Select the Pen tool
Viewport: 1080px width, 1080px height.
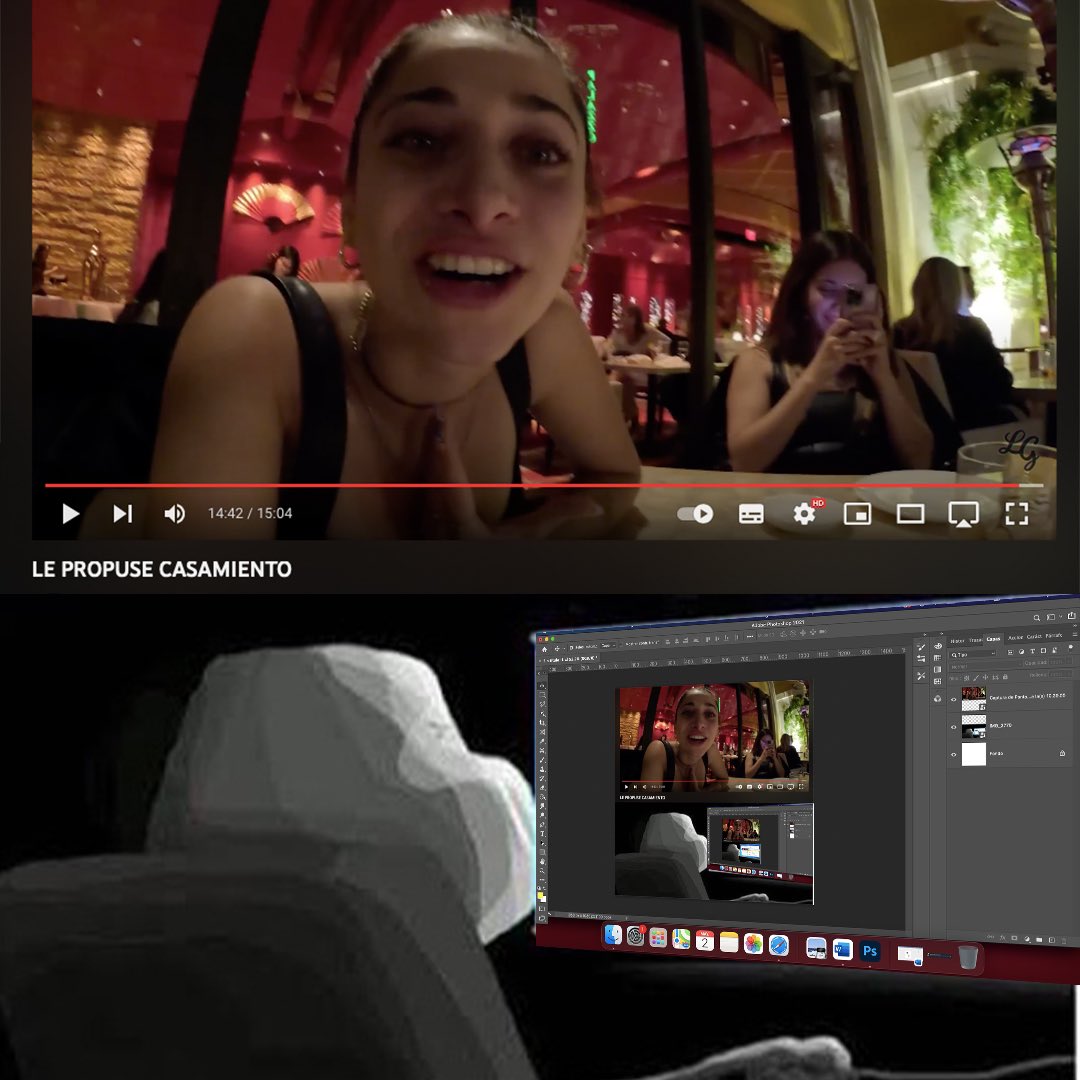coord(542,824)
